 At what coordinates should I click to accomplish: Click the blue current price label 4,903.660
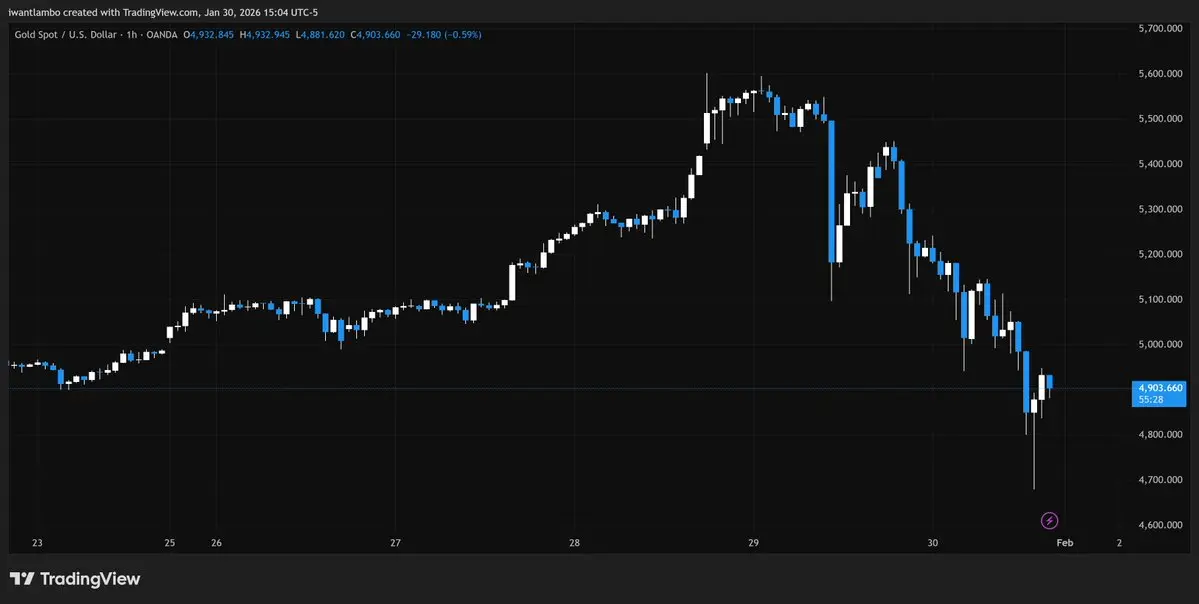pos(1159,388)
